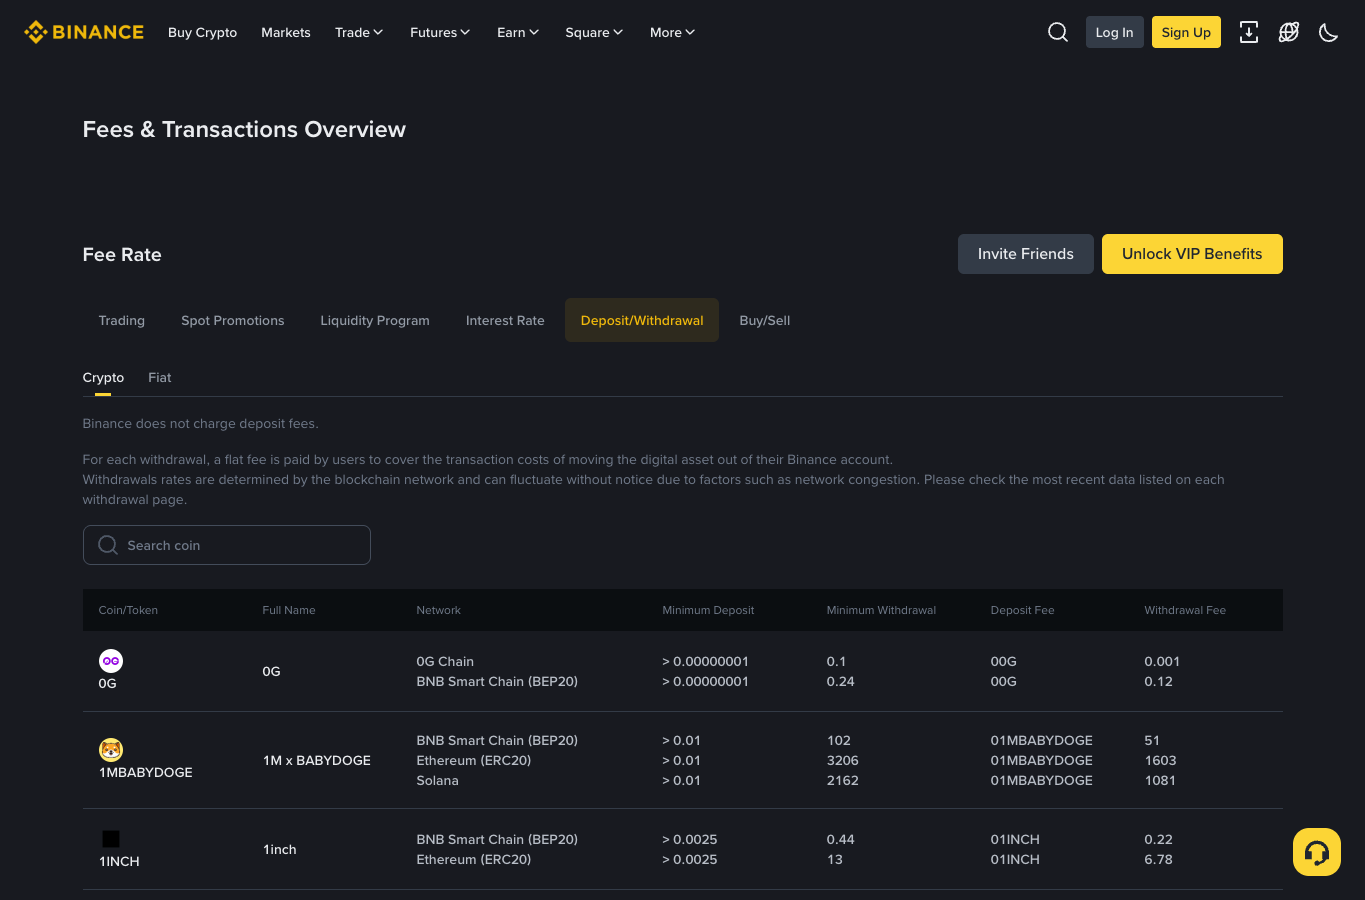1365x900 pixels.
Task: Click the 1inch full name cell
Action: click(280, 850)
